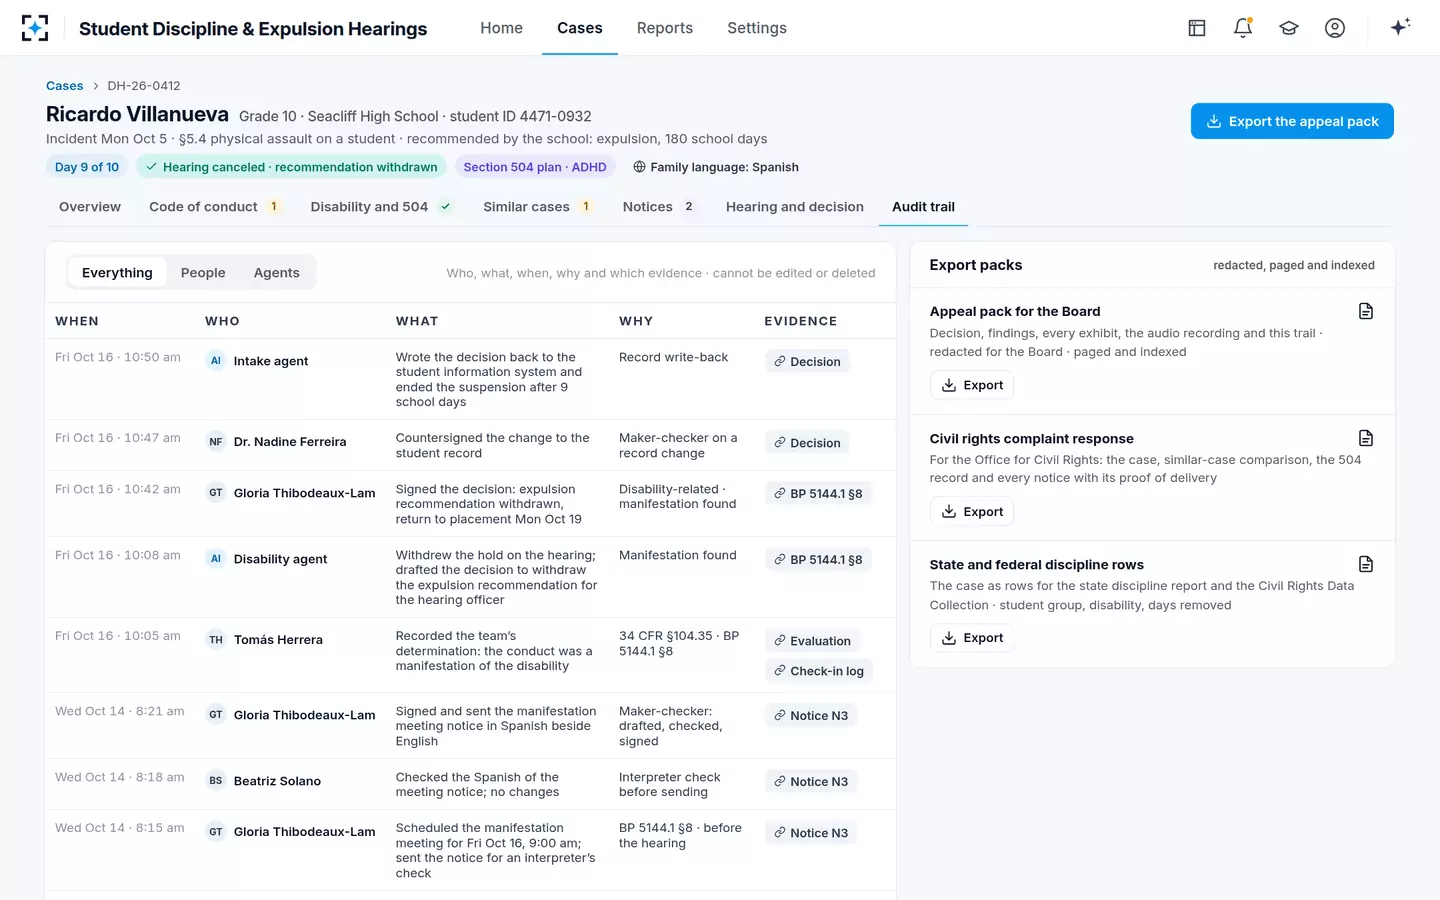
Task: Go to Cases breadcrumb link
Action: pyautogui.click(x=65, y=86)
